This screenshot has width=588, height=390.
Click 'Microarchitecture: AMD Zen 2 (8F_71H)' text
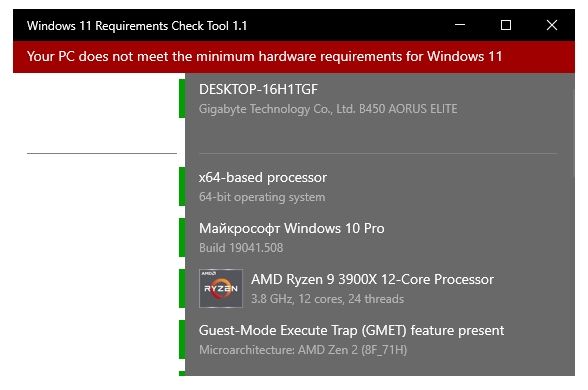[303, 350]
